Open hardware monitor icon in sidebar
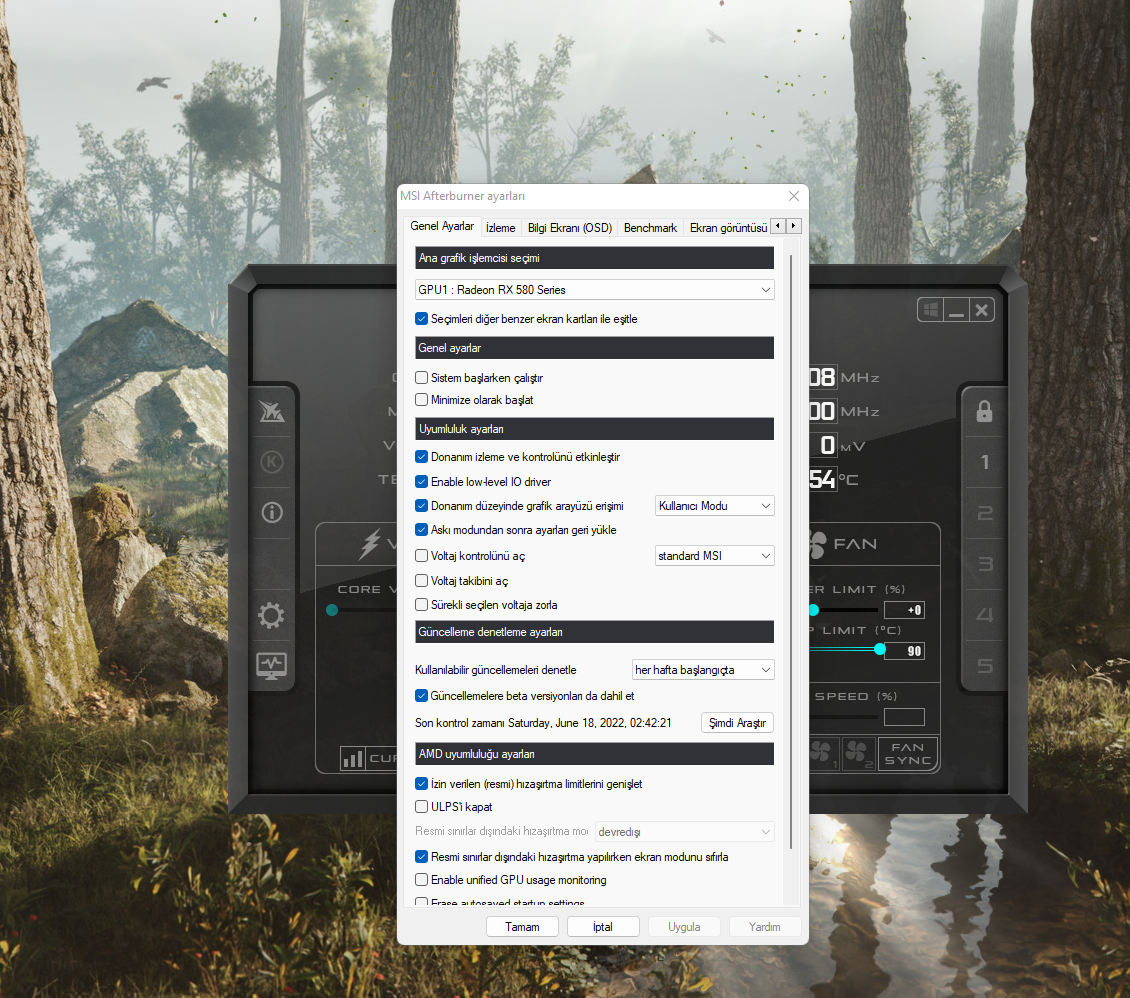 point(272,666)
